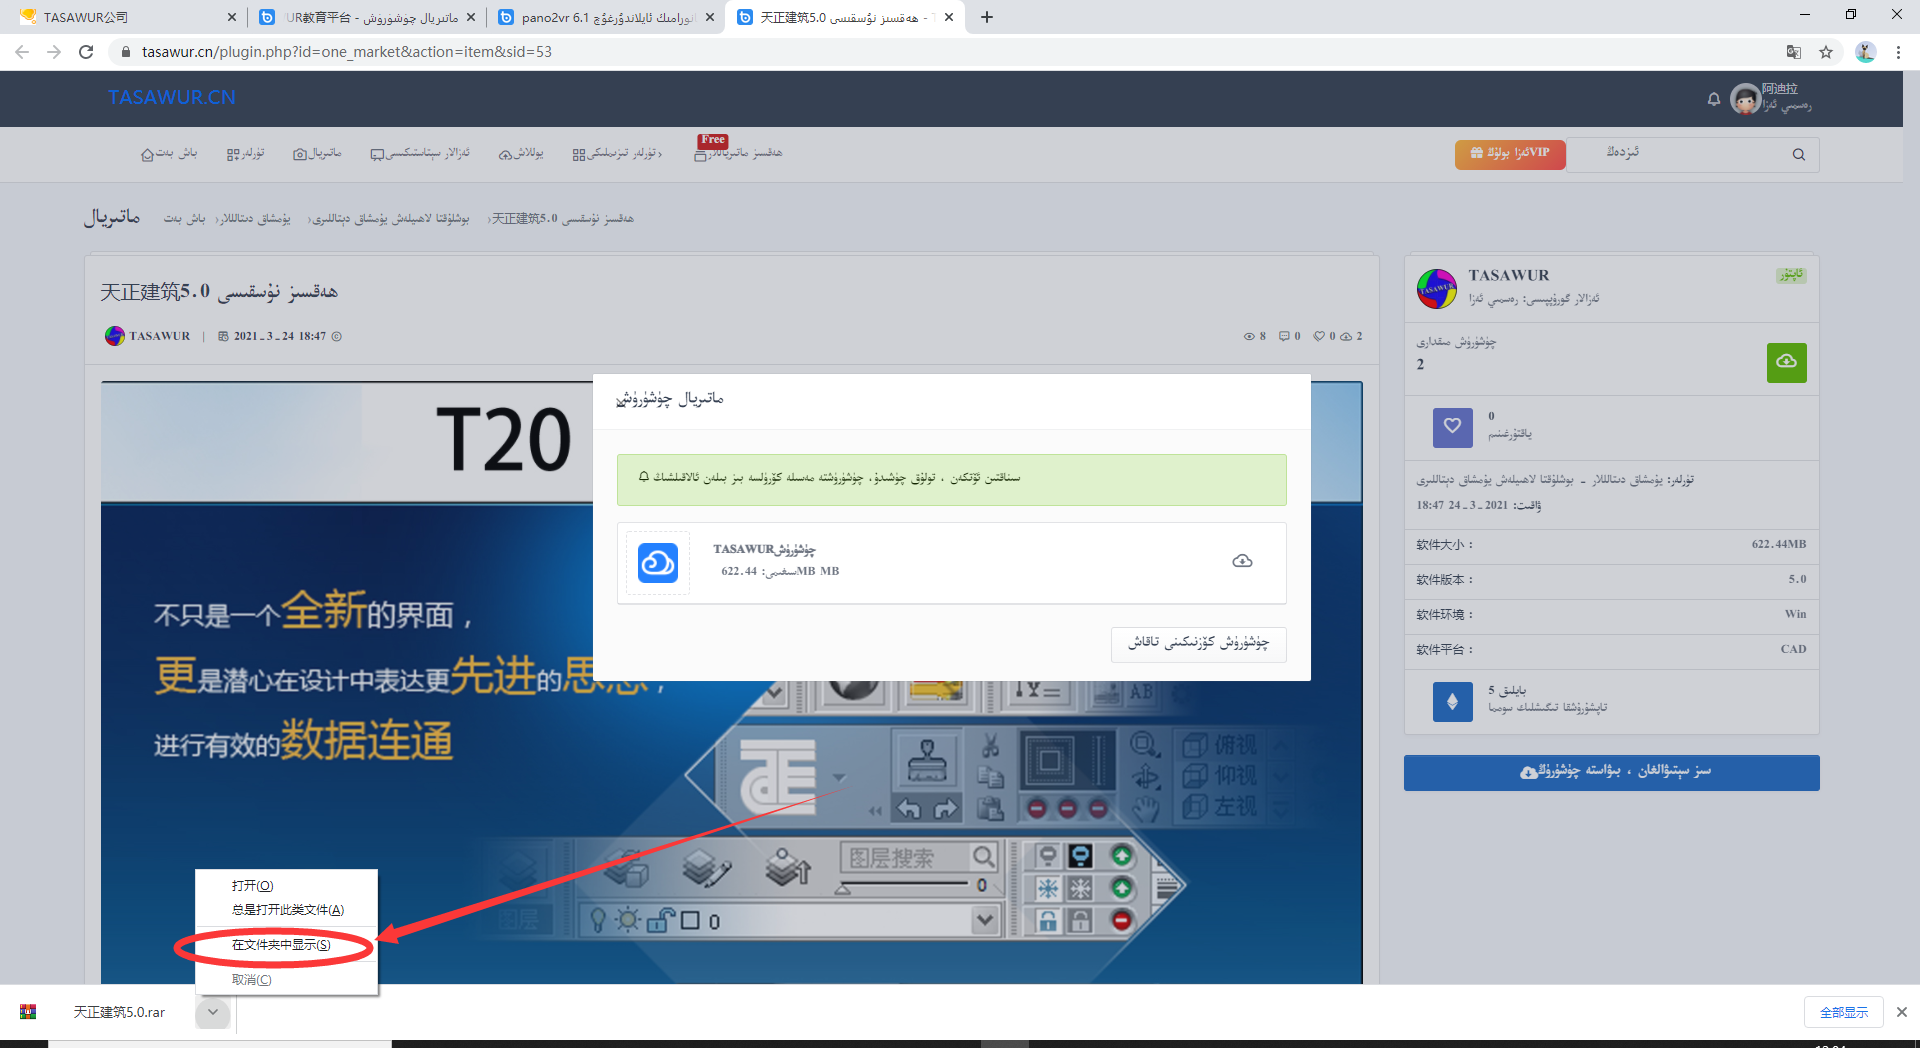1920x1048 pixels.
Task: Select 总是打开此类文件 menu option
Action: point(287,910)
